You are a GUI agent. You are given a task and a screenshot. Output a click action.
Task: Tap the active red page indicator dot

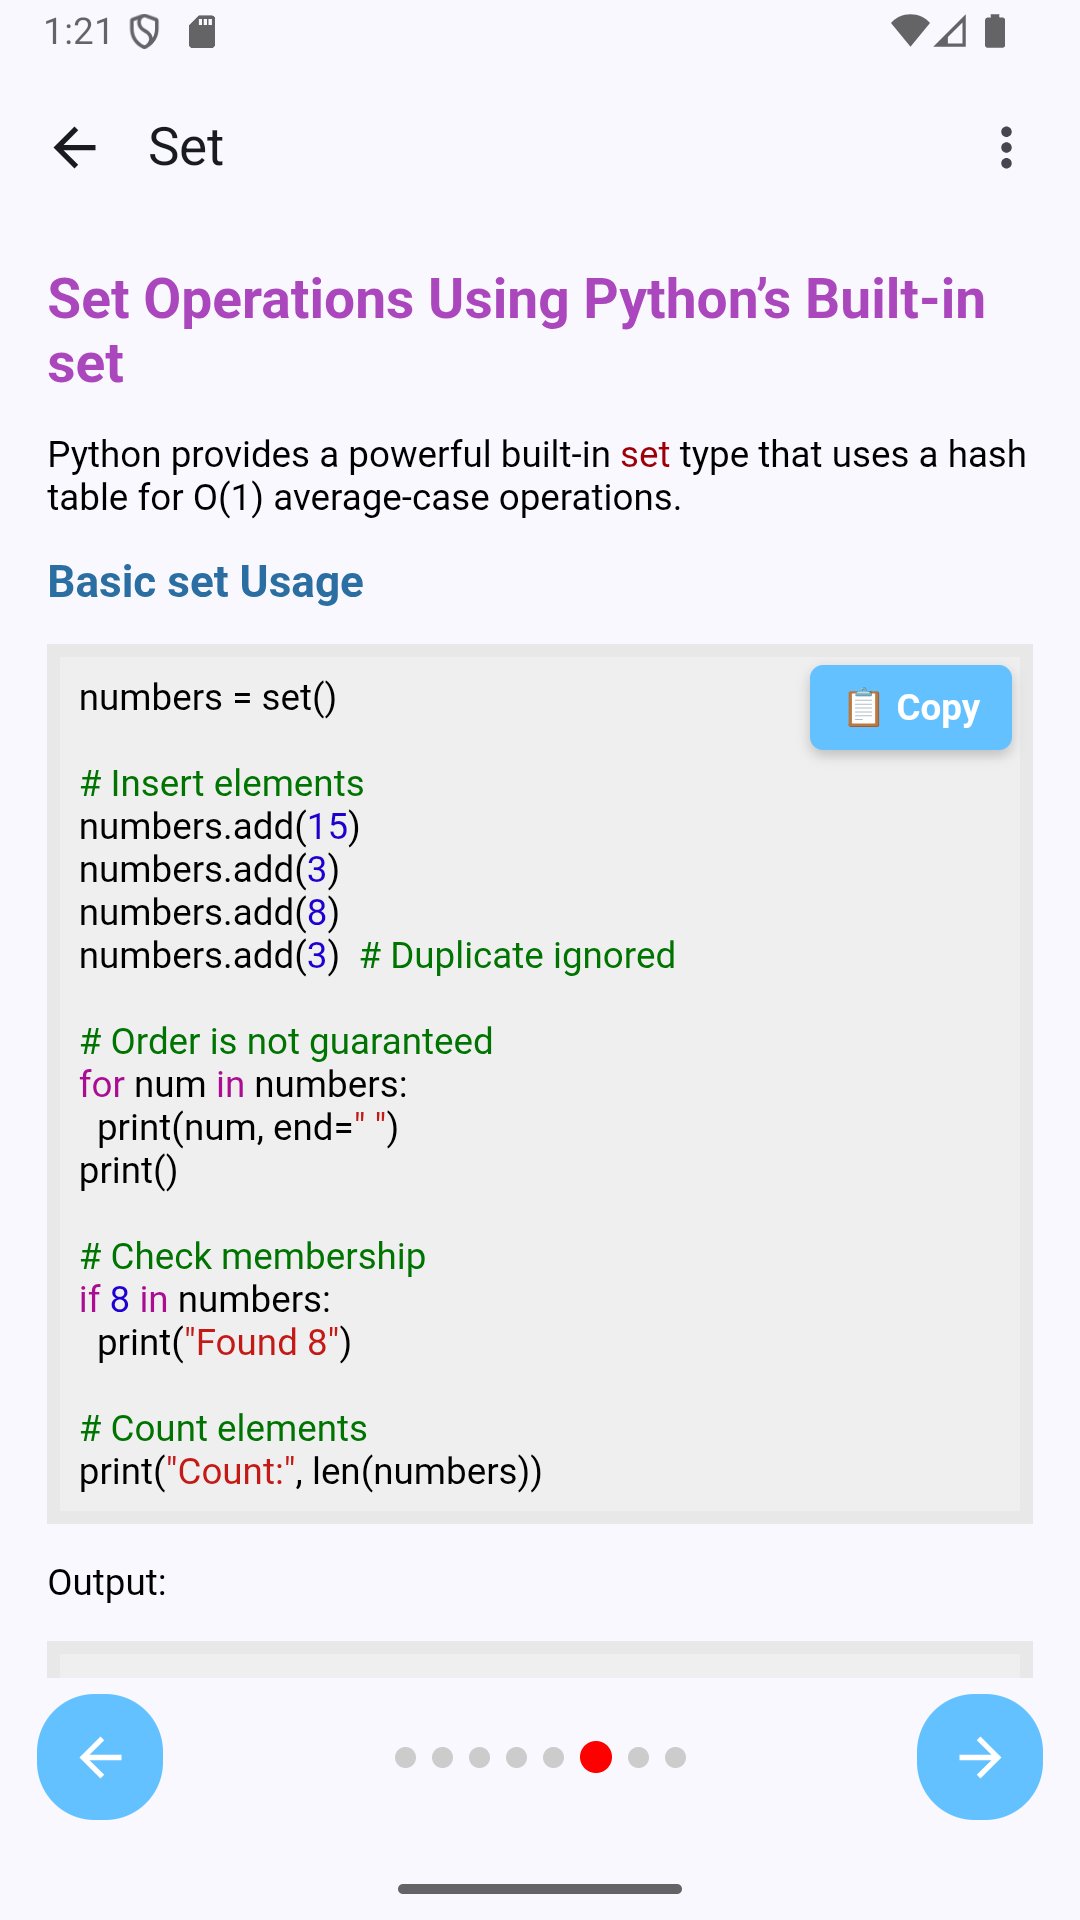[596, 1757]
